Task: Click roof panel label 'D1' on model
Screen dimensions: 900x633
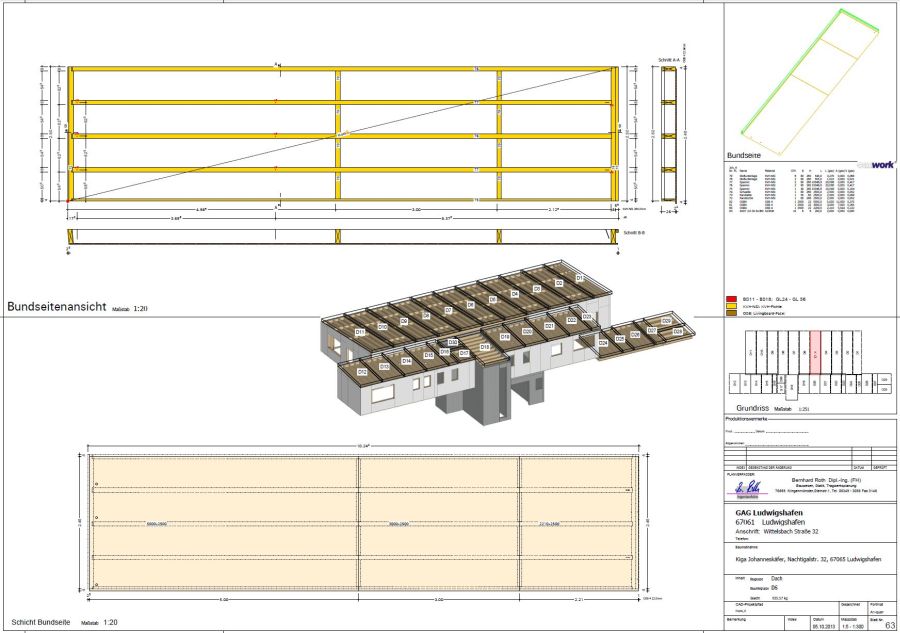Action: [x=580, y=278]
